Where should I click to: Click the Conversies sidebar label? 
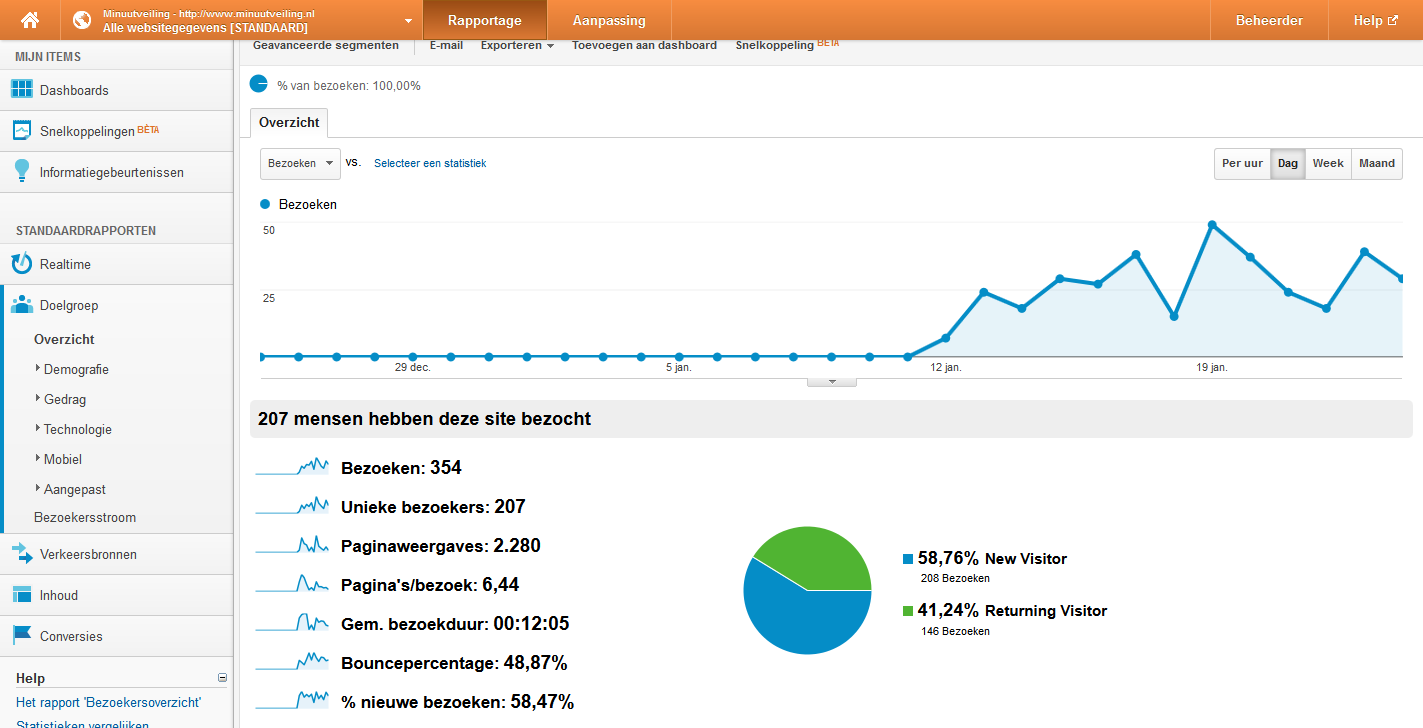click(x=71, y=636)
